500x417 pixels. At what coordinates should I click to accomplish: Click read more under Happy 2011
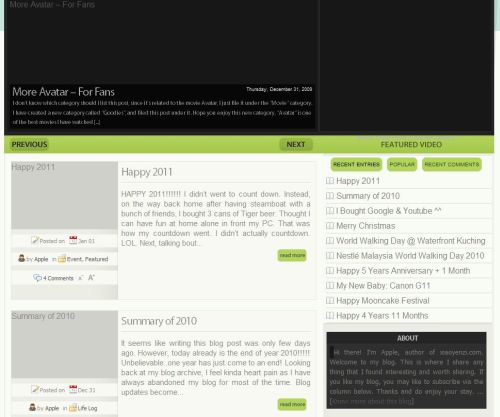[x=292, y=255]
